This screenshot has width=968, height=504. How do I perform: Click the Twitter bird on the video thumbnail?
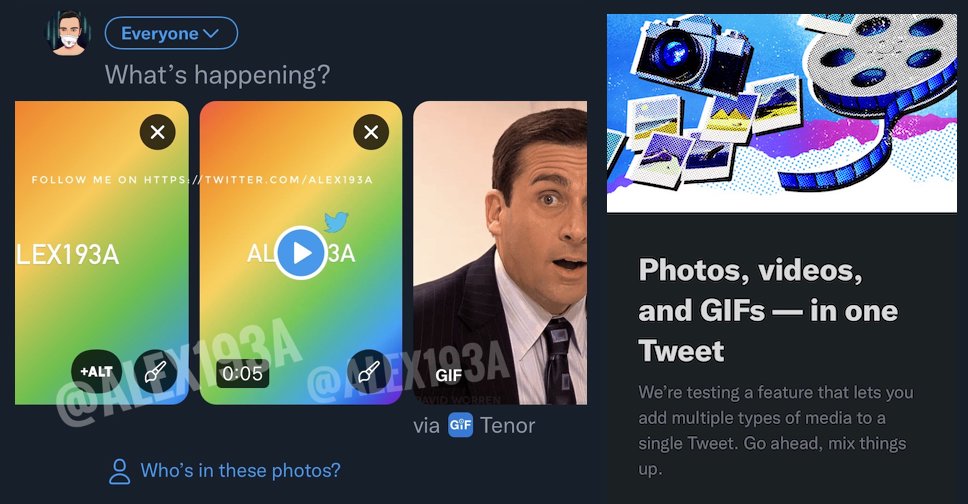click(x=334, y=222)
